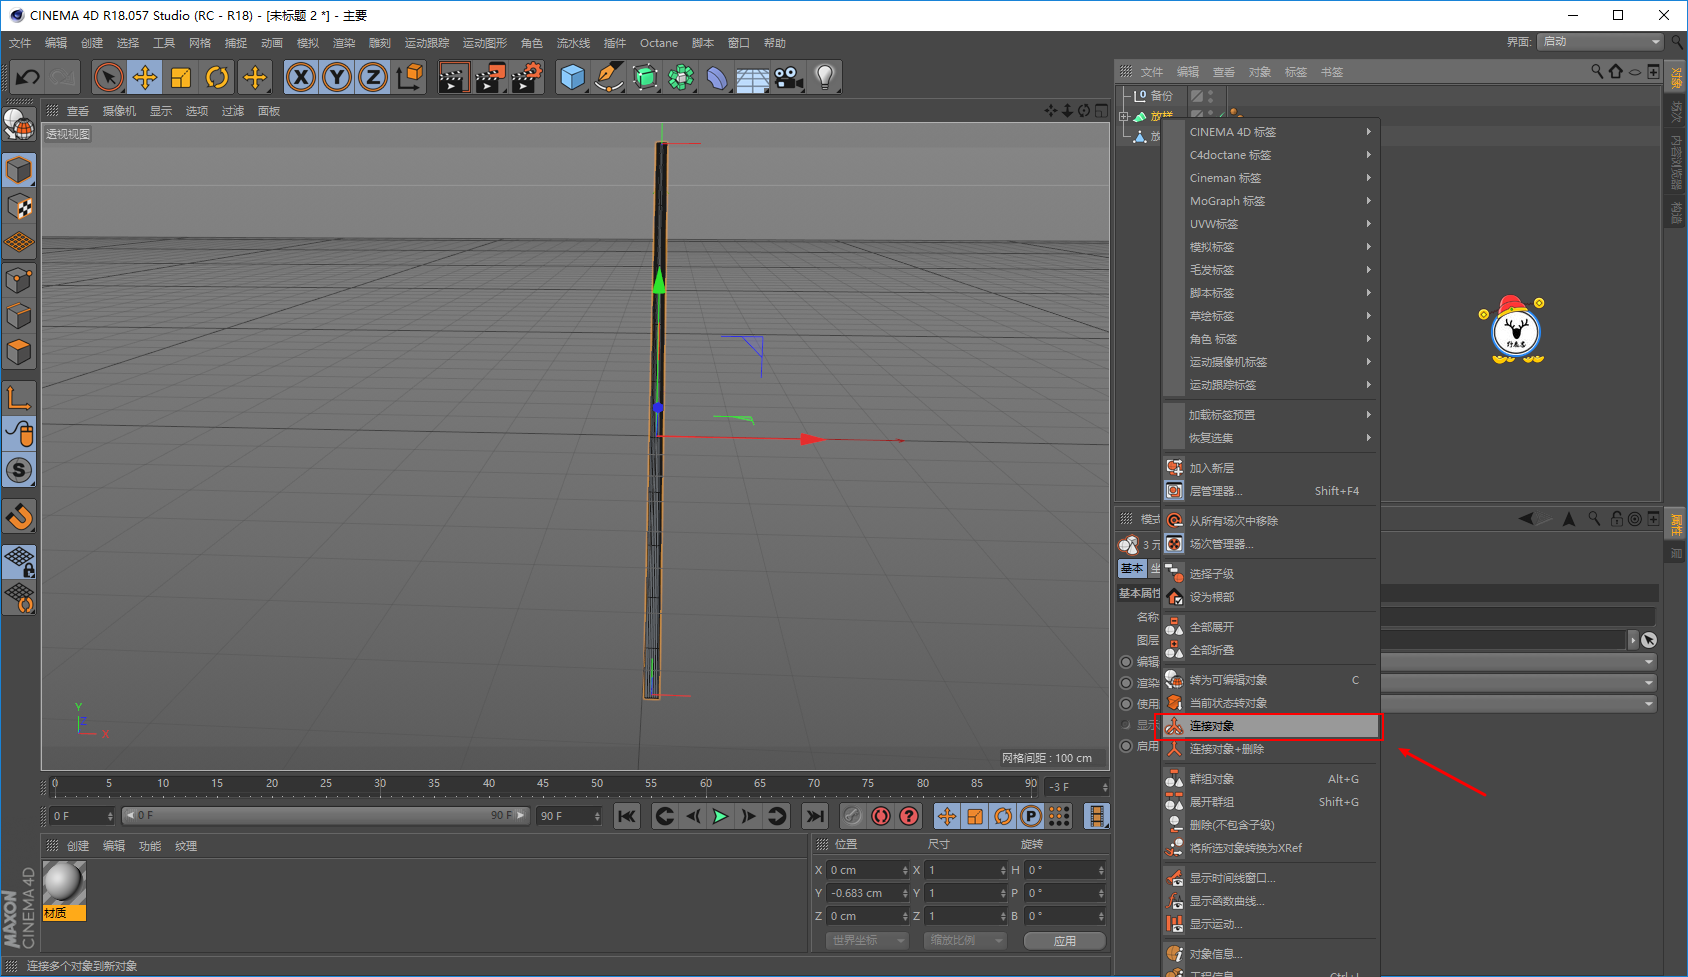Add a Cube primitive object
Screen dimensions: 1688x977
click(x=572, y=77)
